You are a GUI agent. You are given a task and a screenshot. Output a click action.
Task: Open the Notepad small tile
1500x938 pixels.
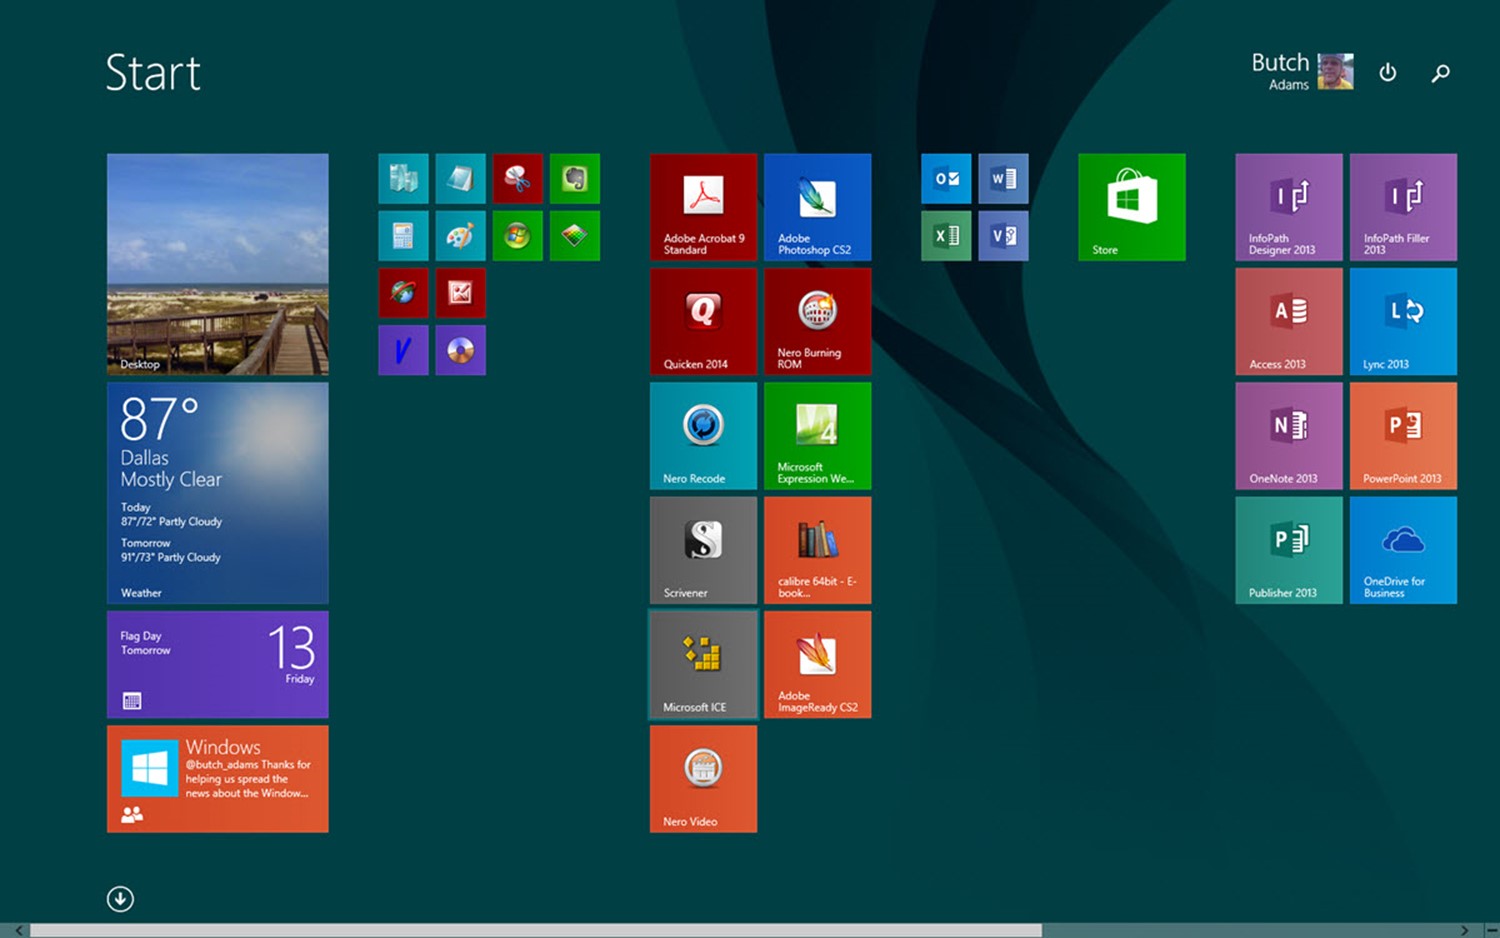[x=460, y=179]
